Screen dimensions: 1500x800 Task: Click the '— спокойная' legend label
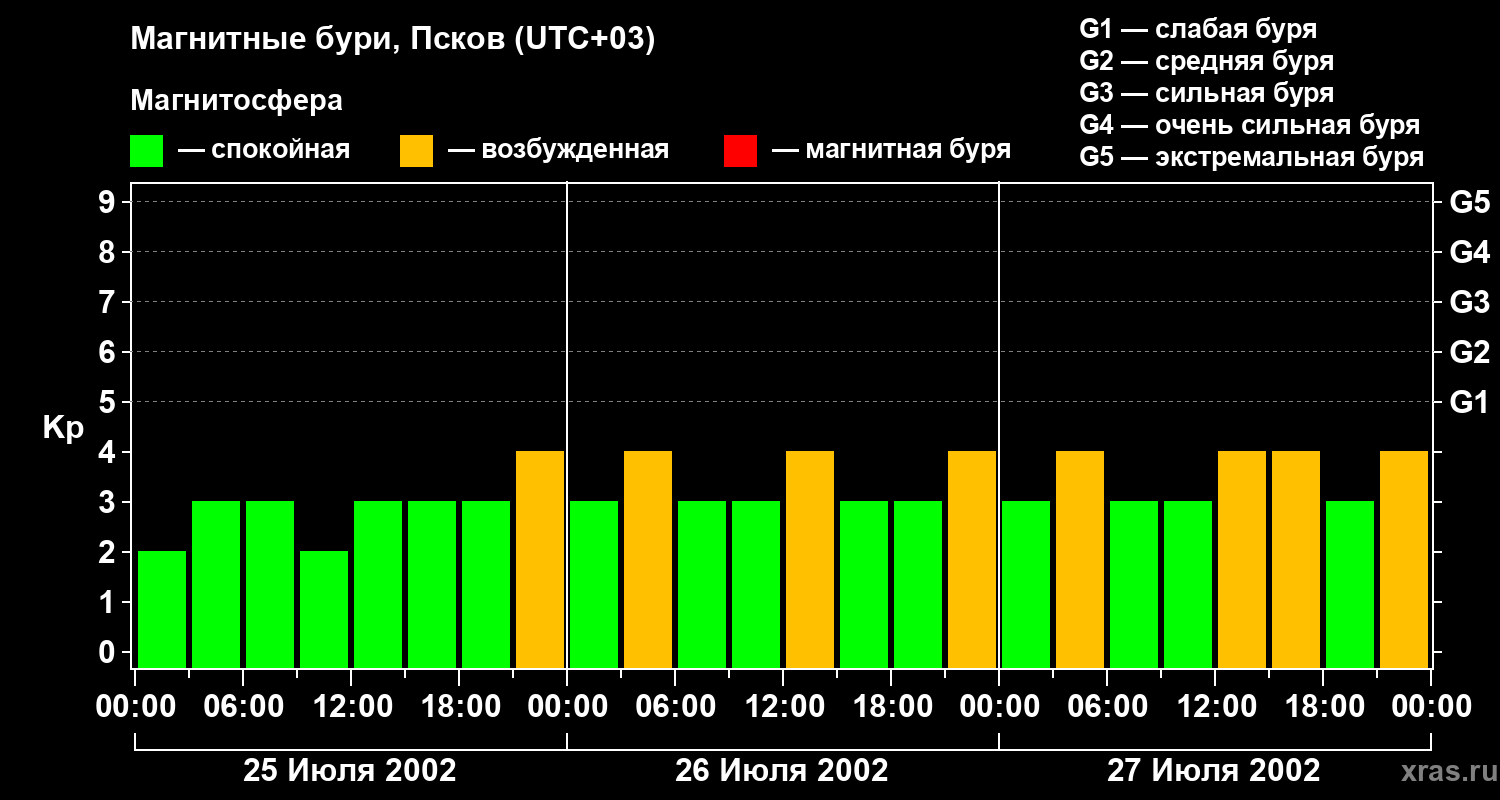pyautogui.click(x=264, y=150)
